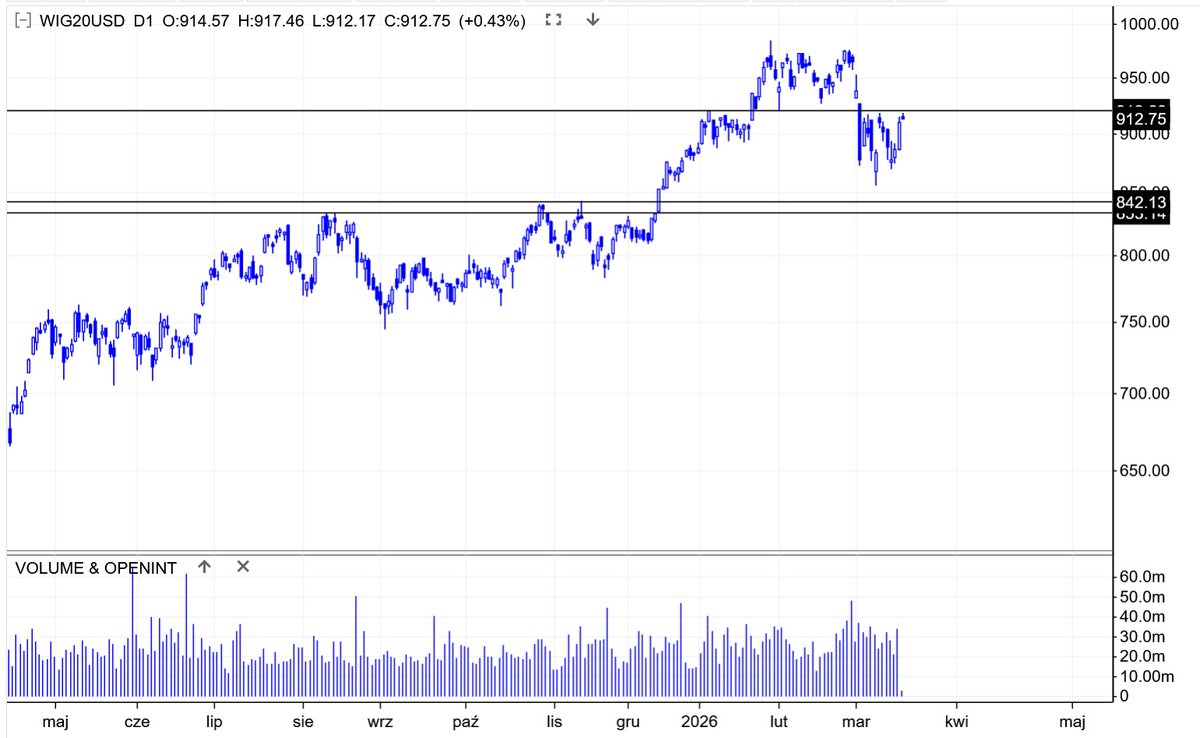This screenshot has width=1200, height=738.
Task: Click the fullscreen brackets icon in the chart header
Action: 555,20
